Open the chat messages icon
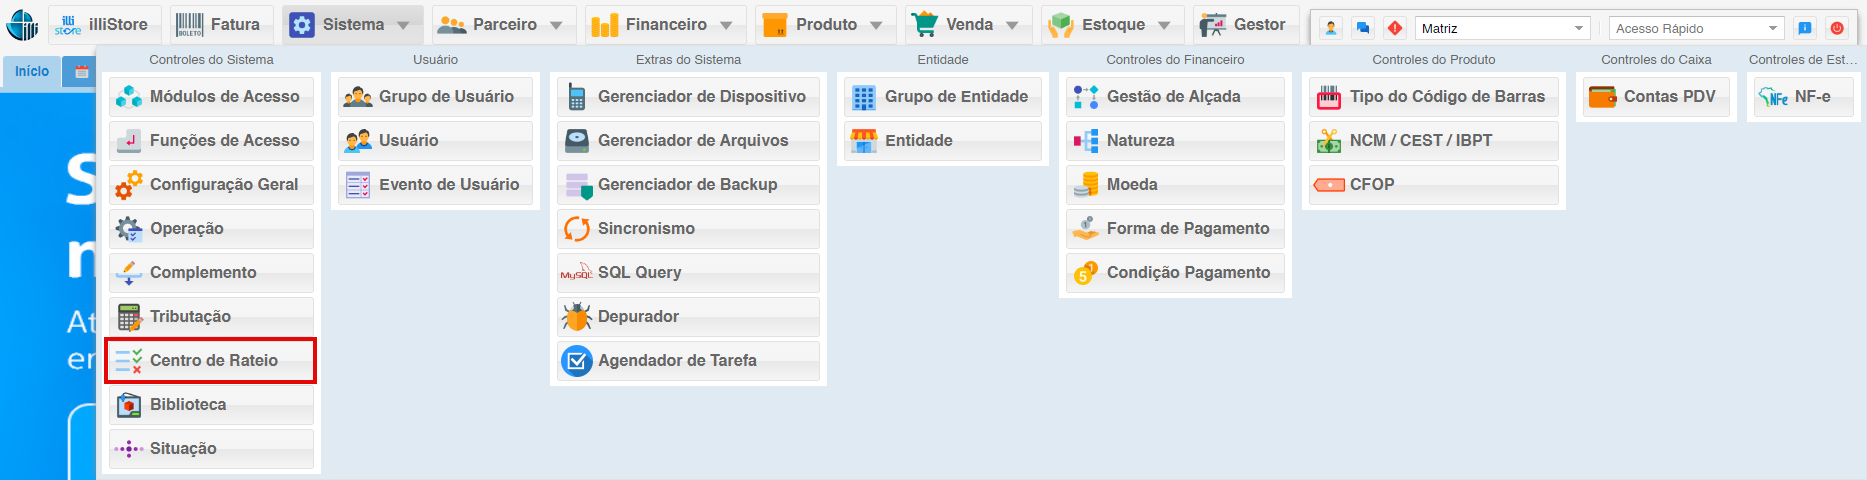The width and height of the screenshot is (1867, 480). point(1362,28)
